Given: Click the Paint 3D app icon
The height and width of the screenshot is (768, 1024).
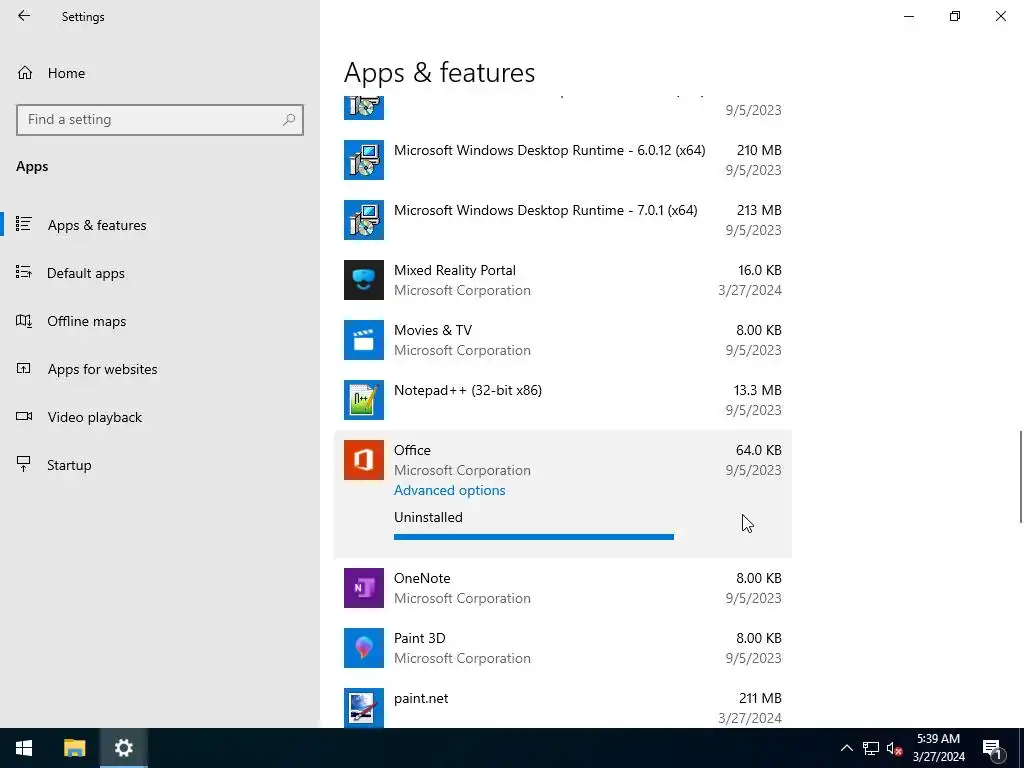Looking at the screenshot, I should point(364,648).
